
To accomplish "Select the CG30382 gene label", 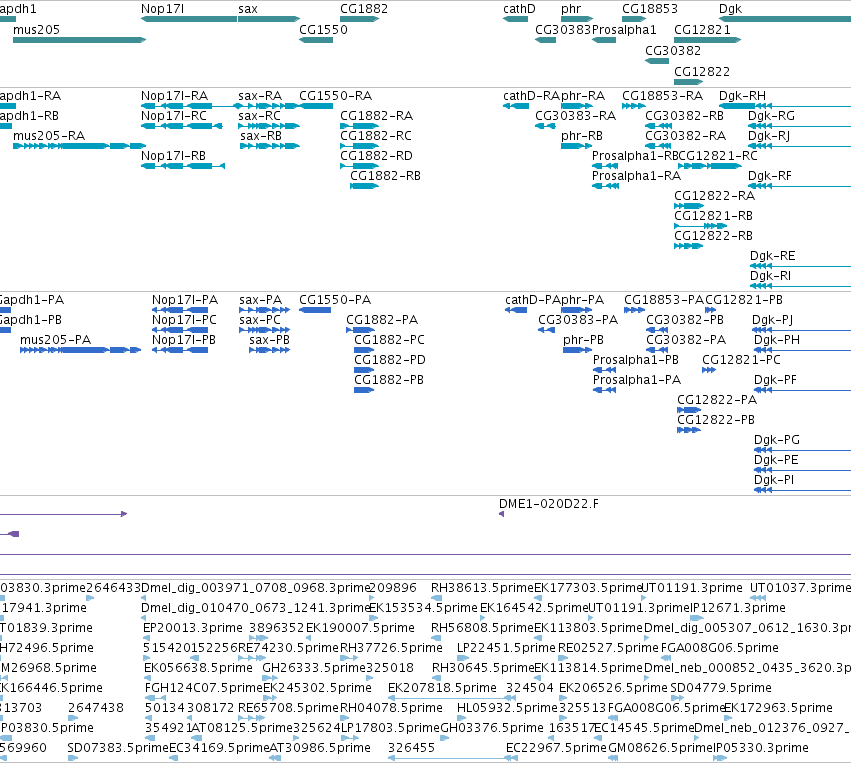I will [x=672, y=50].
